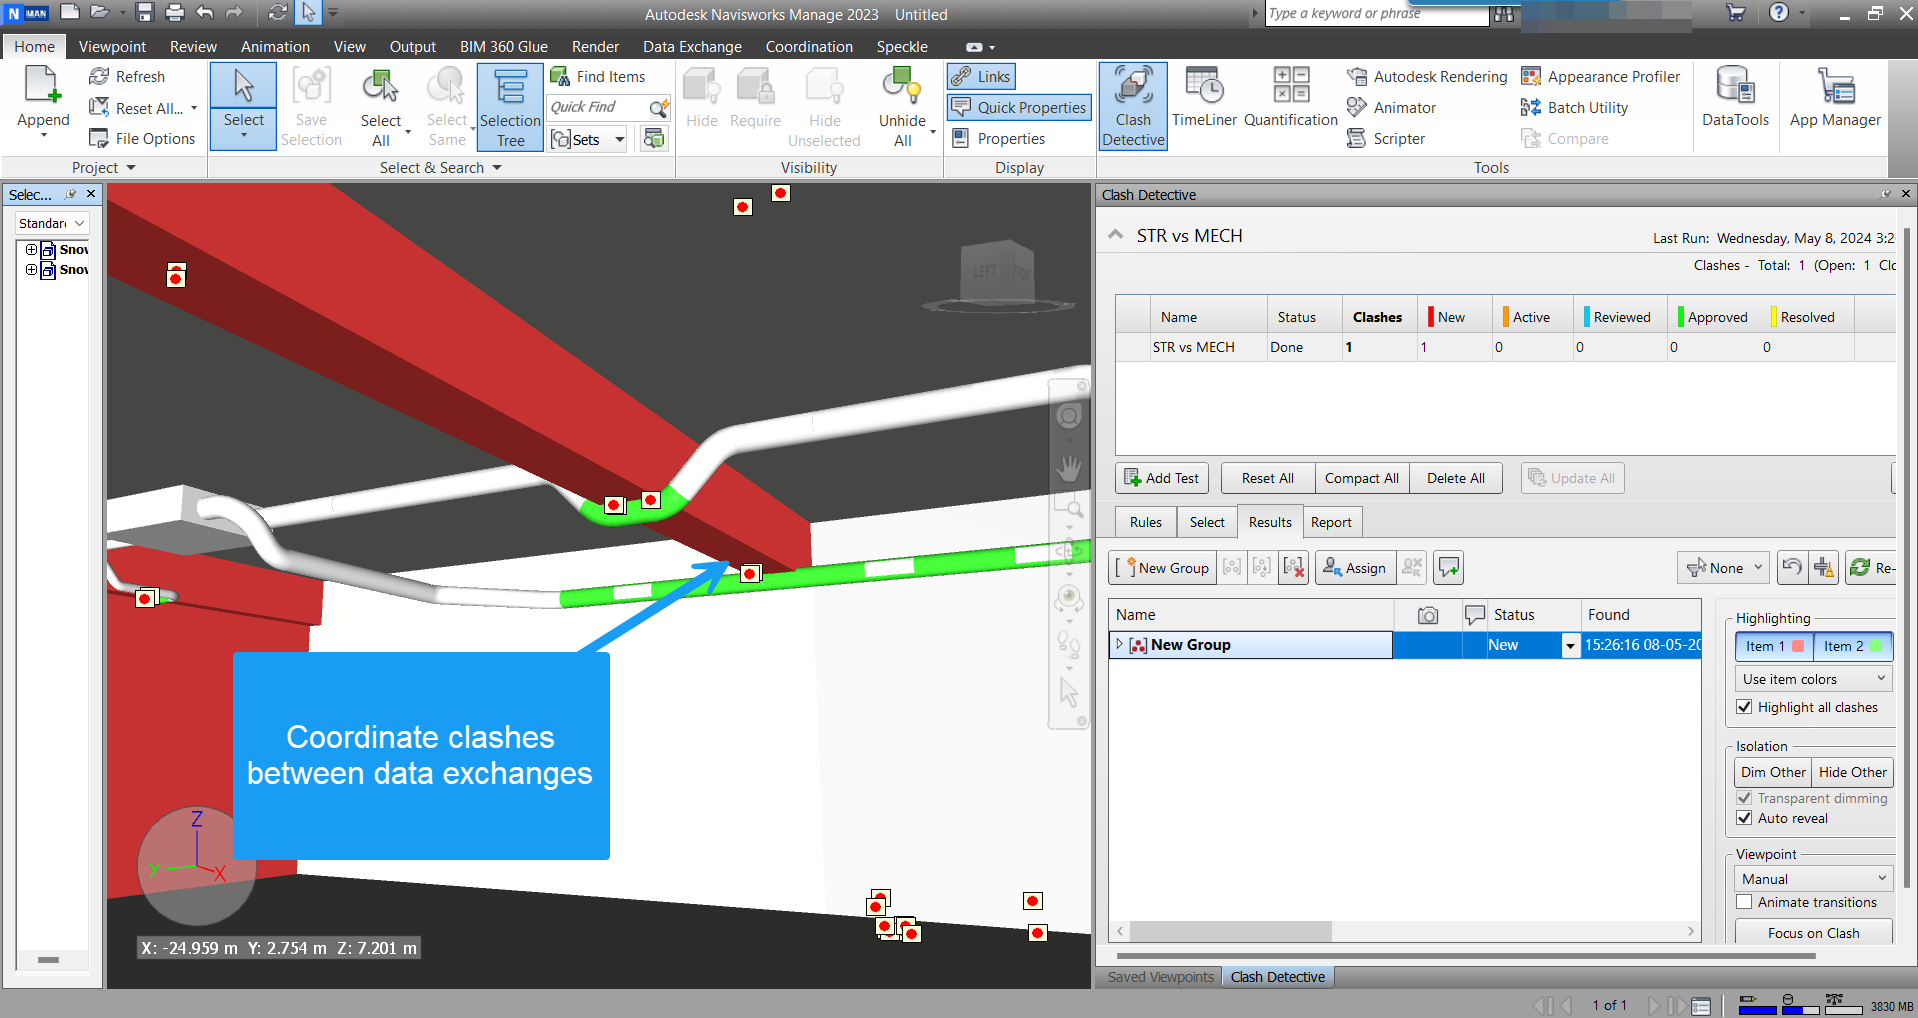This screenshot has width=1918, height=1018.
Task: Switch to the Viewpoint ribbon tab
Action: [x=112, y=47]
